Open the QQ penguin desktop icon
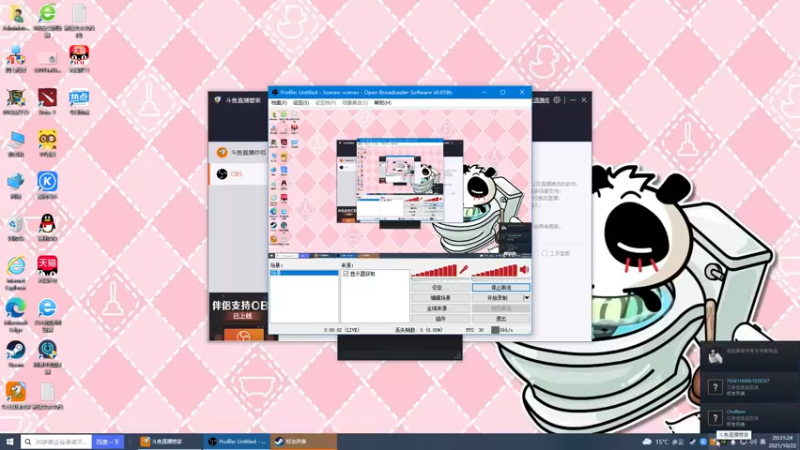The image size is (800, 450). [47, 227]
